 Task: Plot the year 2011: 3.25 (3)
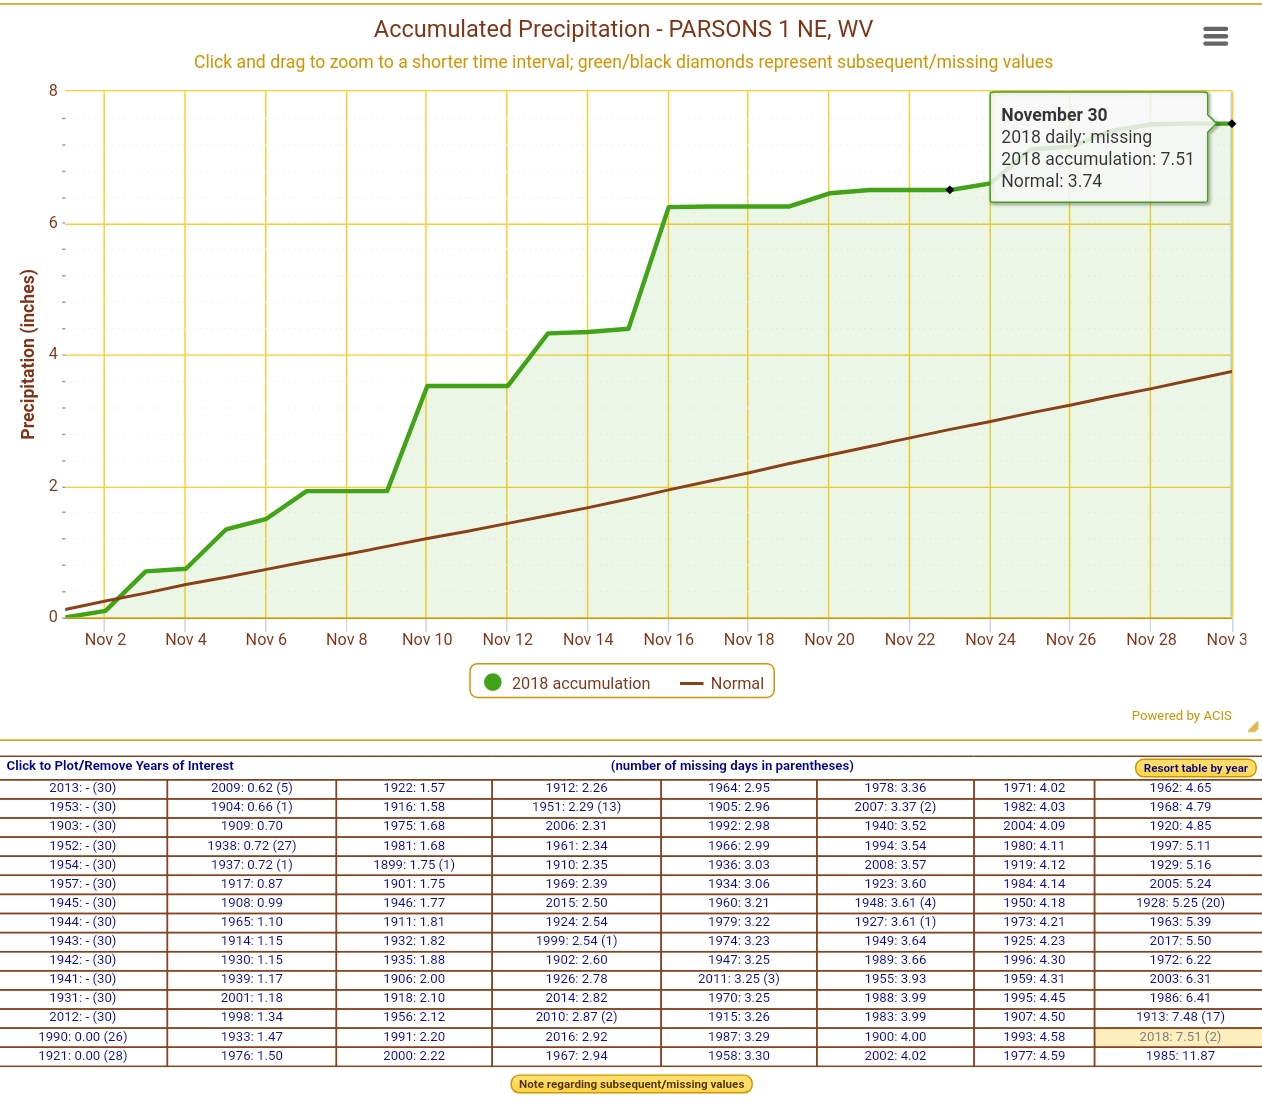coord(739,979)
